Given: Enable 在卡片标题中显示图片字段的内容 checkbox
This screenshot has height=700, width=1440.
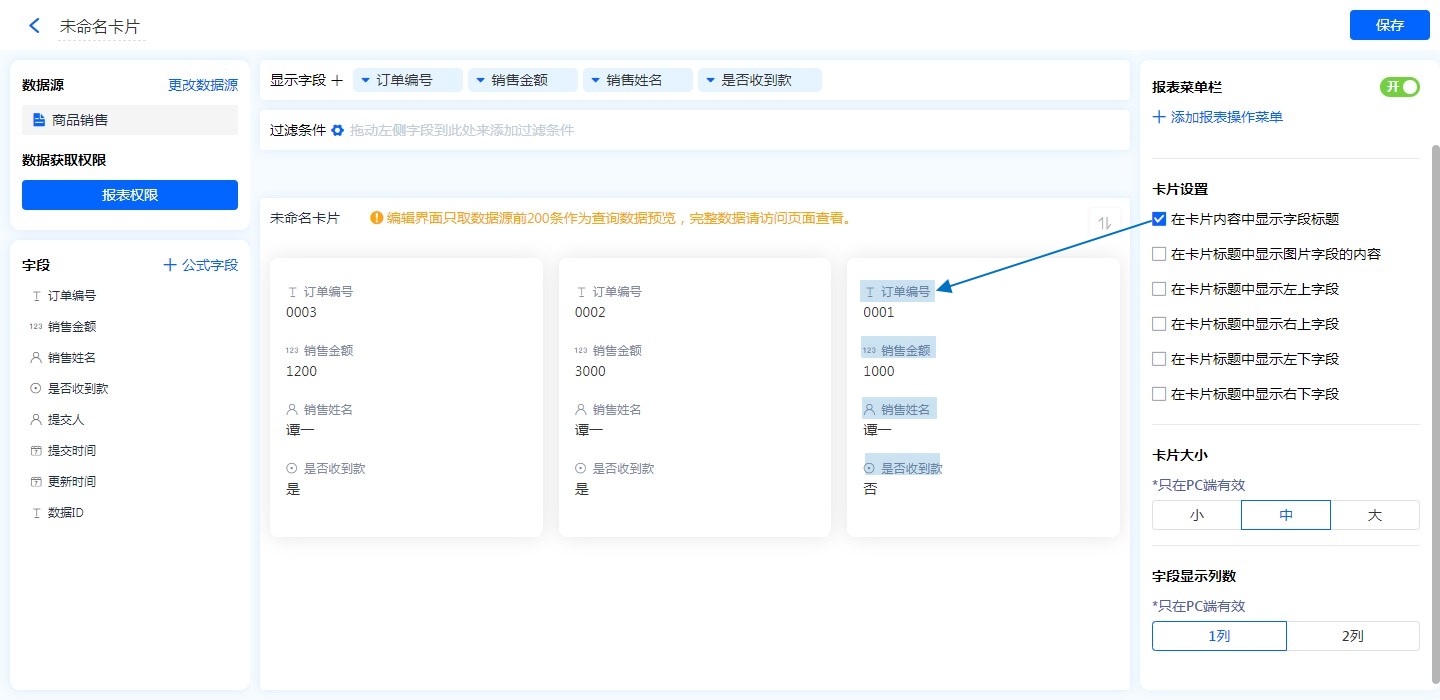Looking at the screenshot, I should tap(1159, 254).
